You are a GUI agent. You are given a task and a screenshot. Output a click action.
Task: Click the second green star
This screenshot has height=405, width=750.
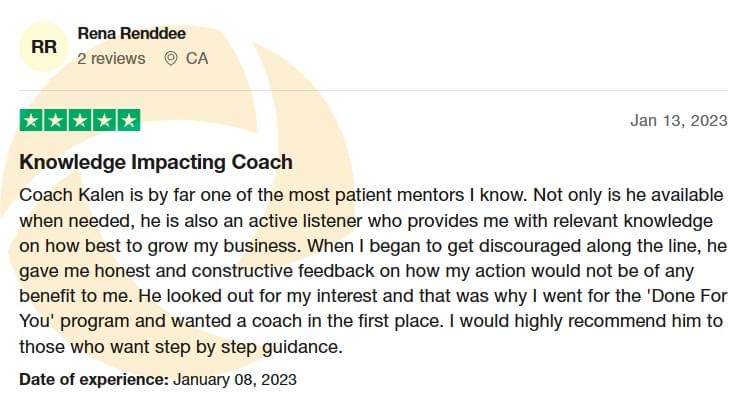[x=55, y=120]
